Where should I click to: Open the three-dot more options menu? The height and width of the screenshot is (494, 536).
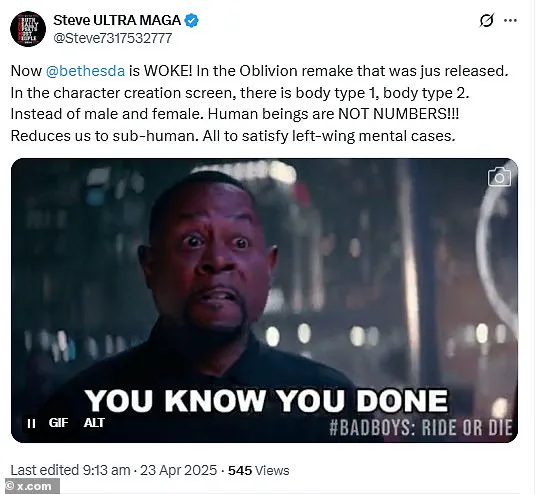pyautogui.click(x=510, y=21)
